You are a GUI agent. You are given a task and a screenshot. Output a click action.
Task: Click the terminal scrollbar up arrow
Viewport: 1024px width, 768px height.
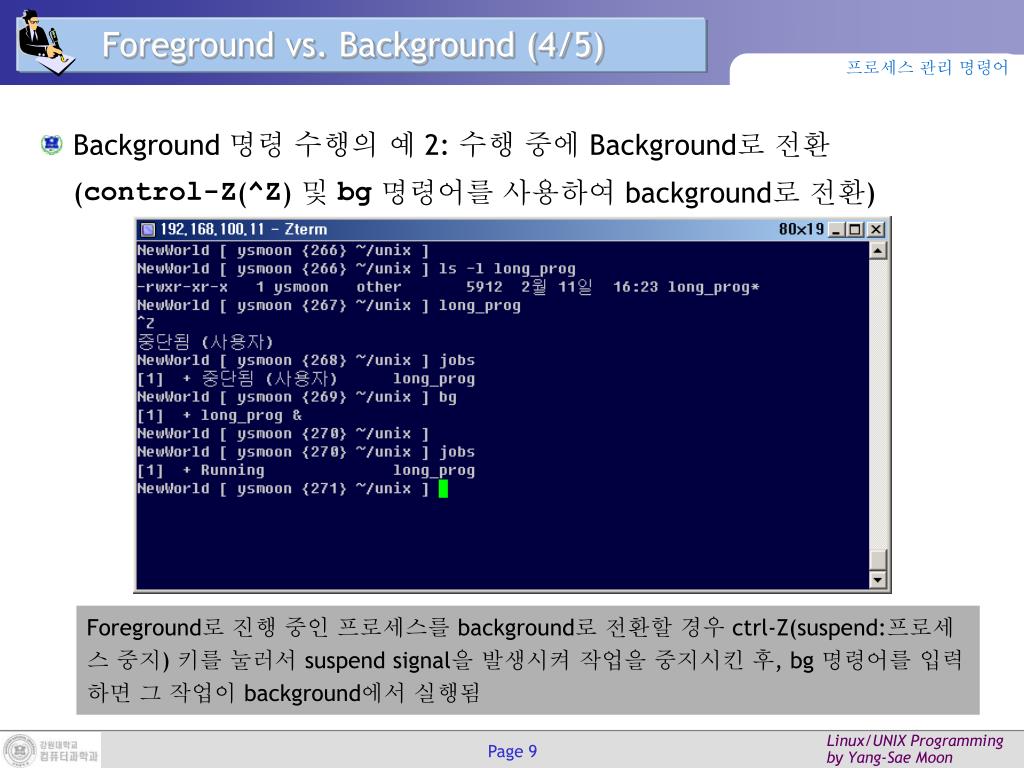click(878, 251)
